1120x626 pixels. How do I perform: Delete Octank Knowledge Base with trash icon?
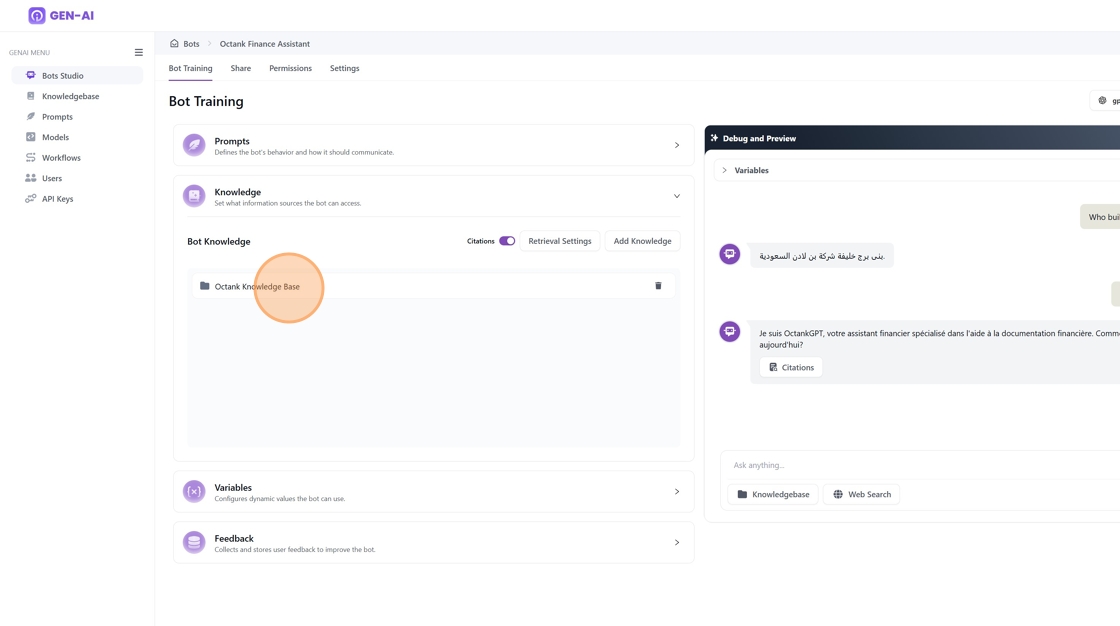658,286
